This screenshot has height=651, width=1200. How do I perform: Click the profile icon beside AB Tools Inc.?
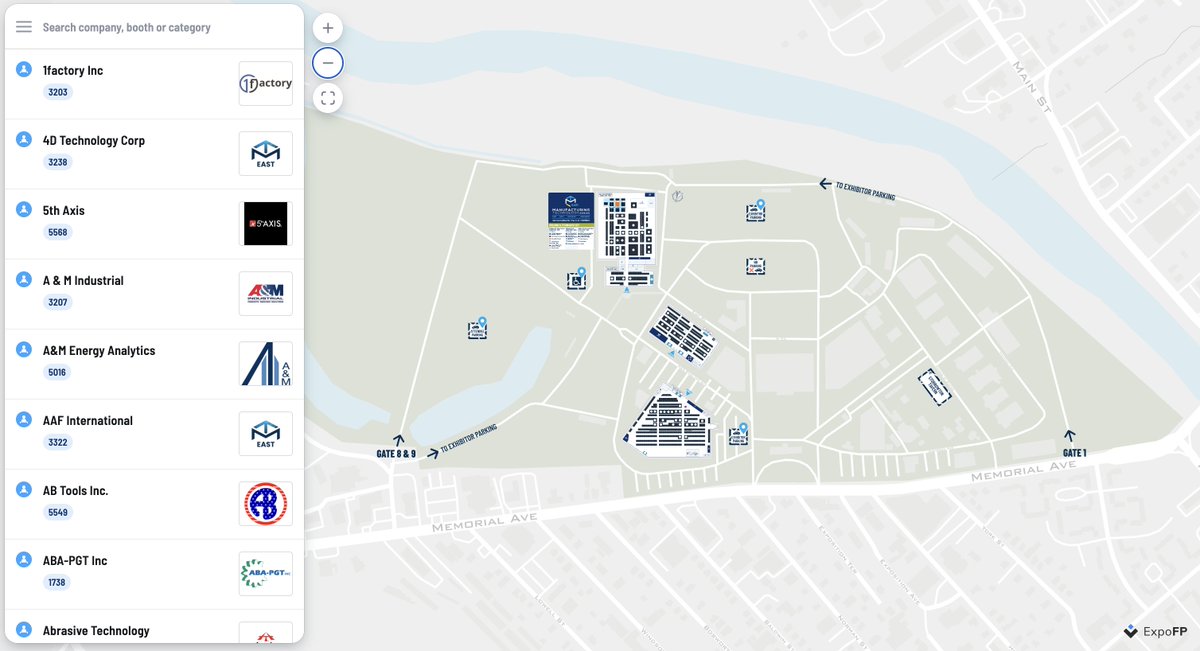[x=24, y=489]
